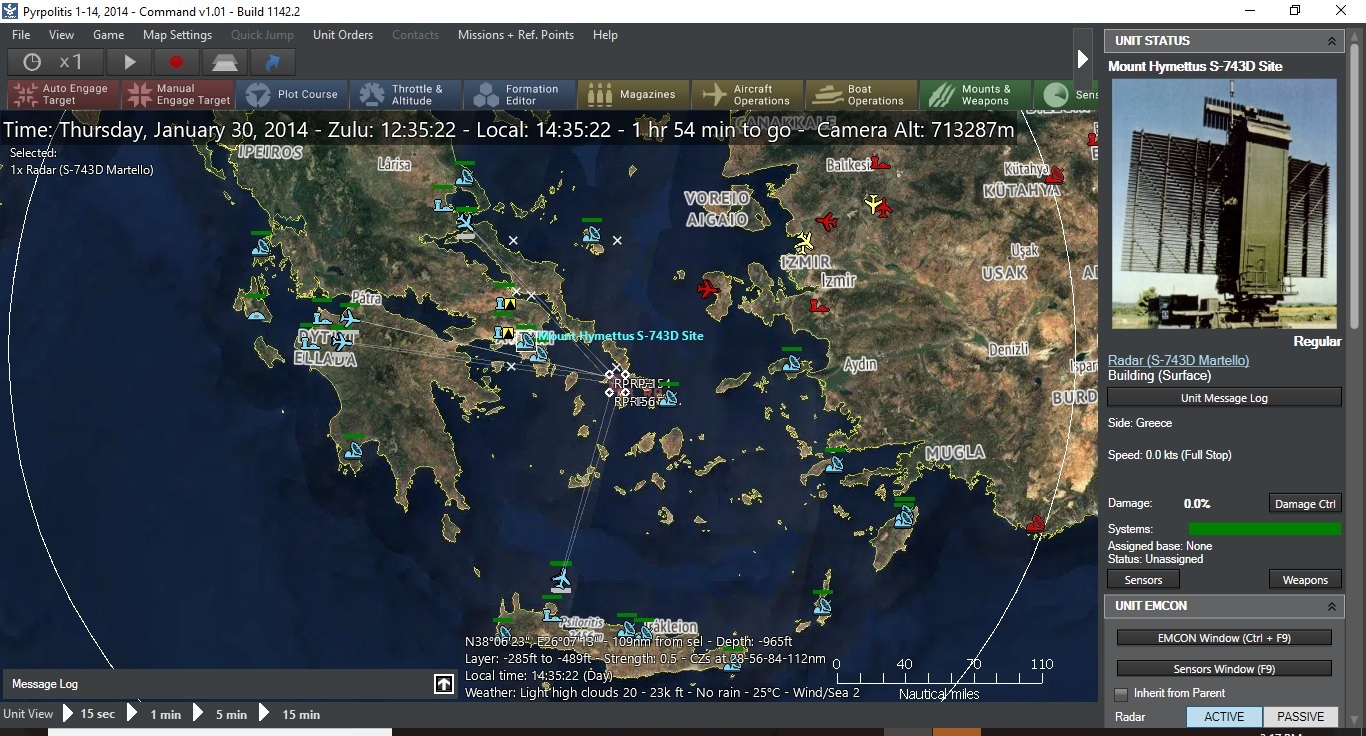Click the Contacts menu item
Screen dimensions: 1366x736
coord(416,35)
